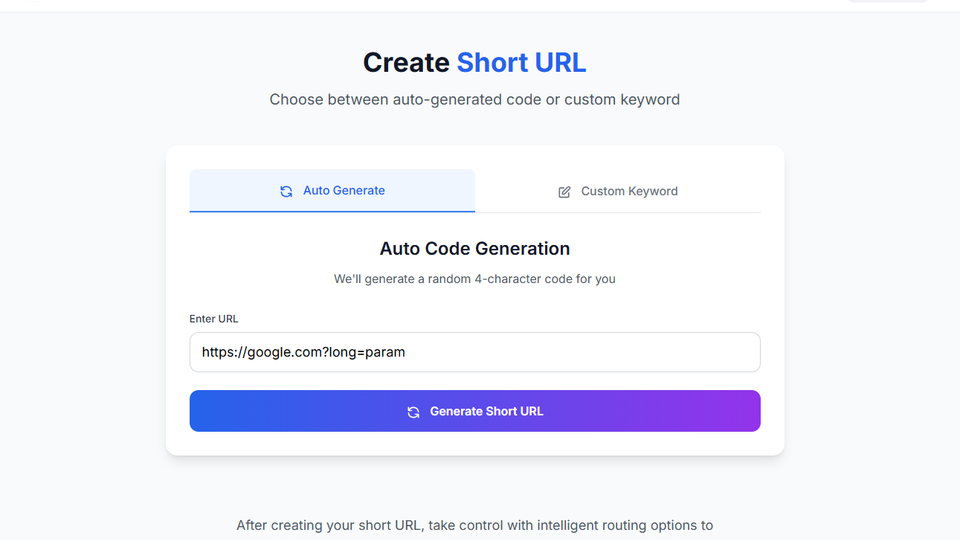Click the pencil edit icon beside Custom Keyword

(x=564, y=192)
